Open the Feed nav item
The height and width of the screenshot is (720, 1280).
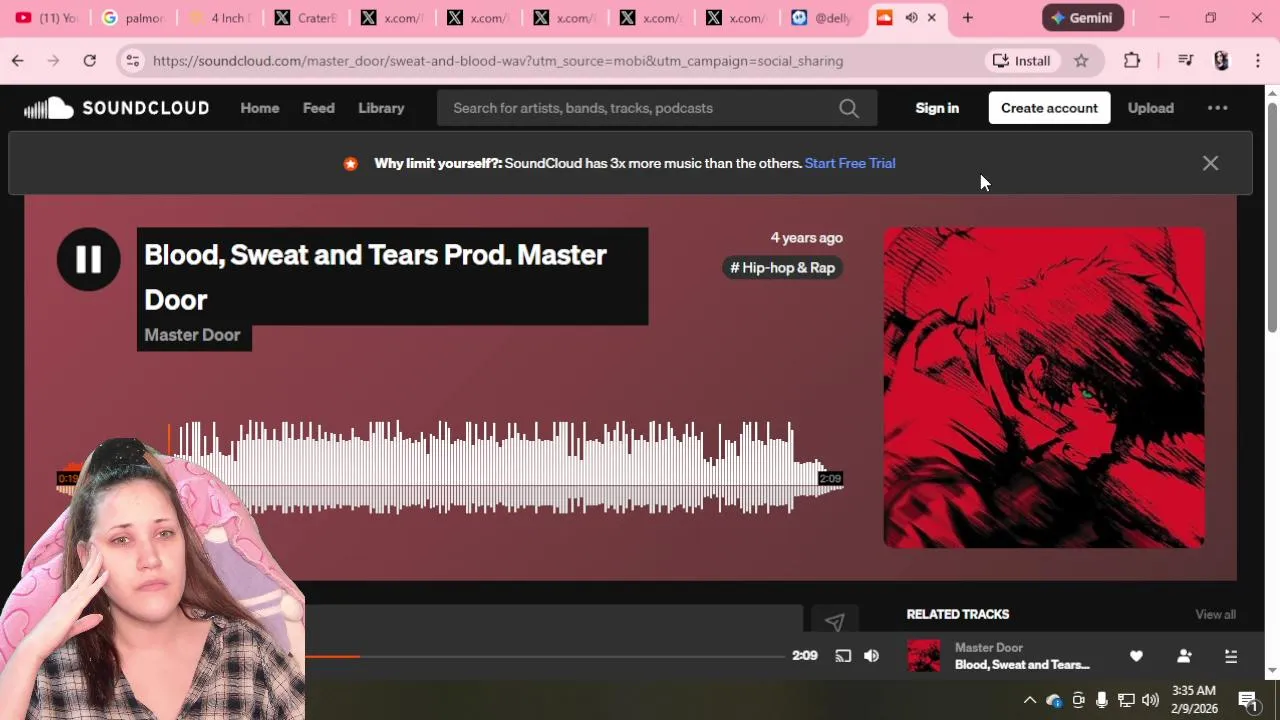click(x=319, y=108)
